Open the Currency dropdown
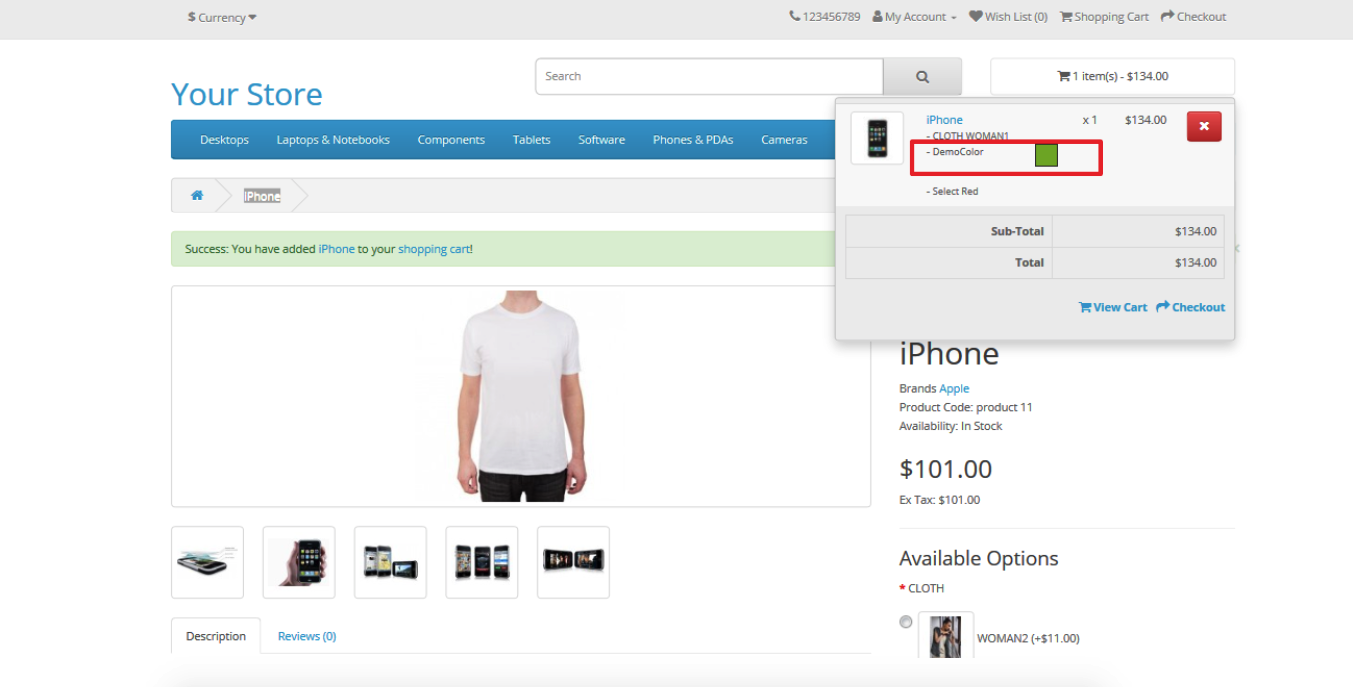1353x687 pixels. click(222, 17)
